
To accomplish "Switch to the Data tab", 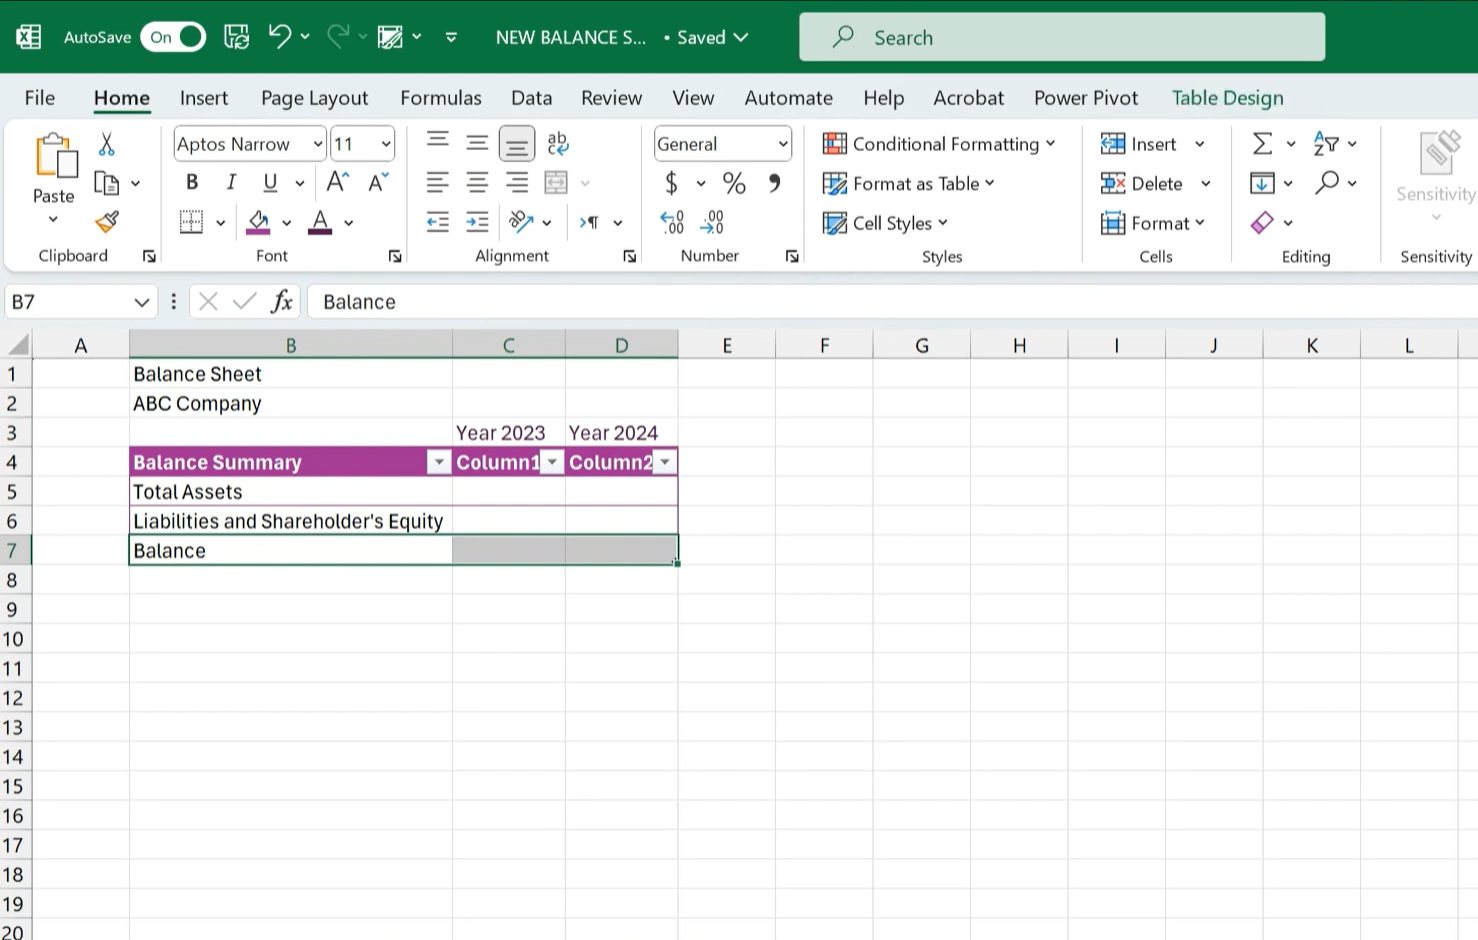I will (531, 98).
